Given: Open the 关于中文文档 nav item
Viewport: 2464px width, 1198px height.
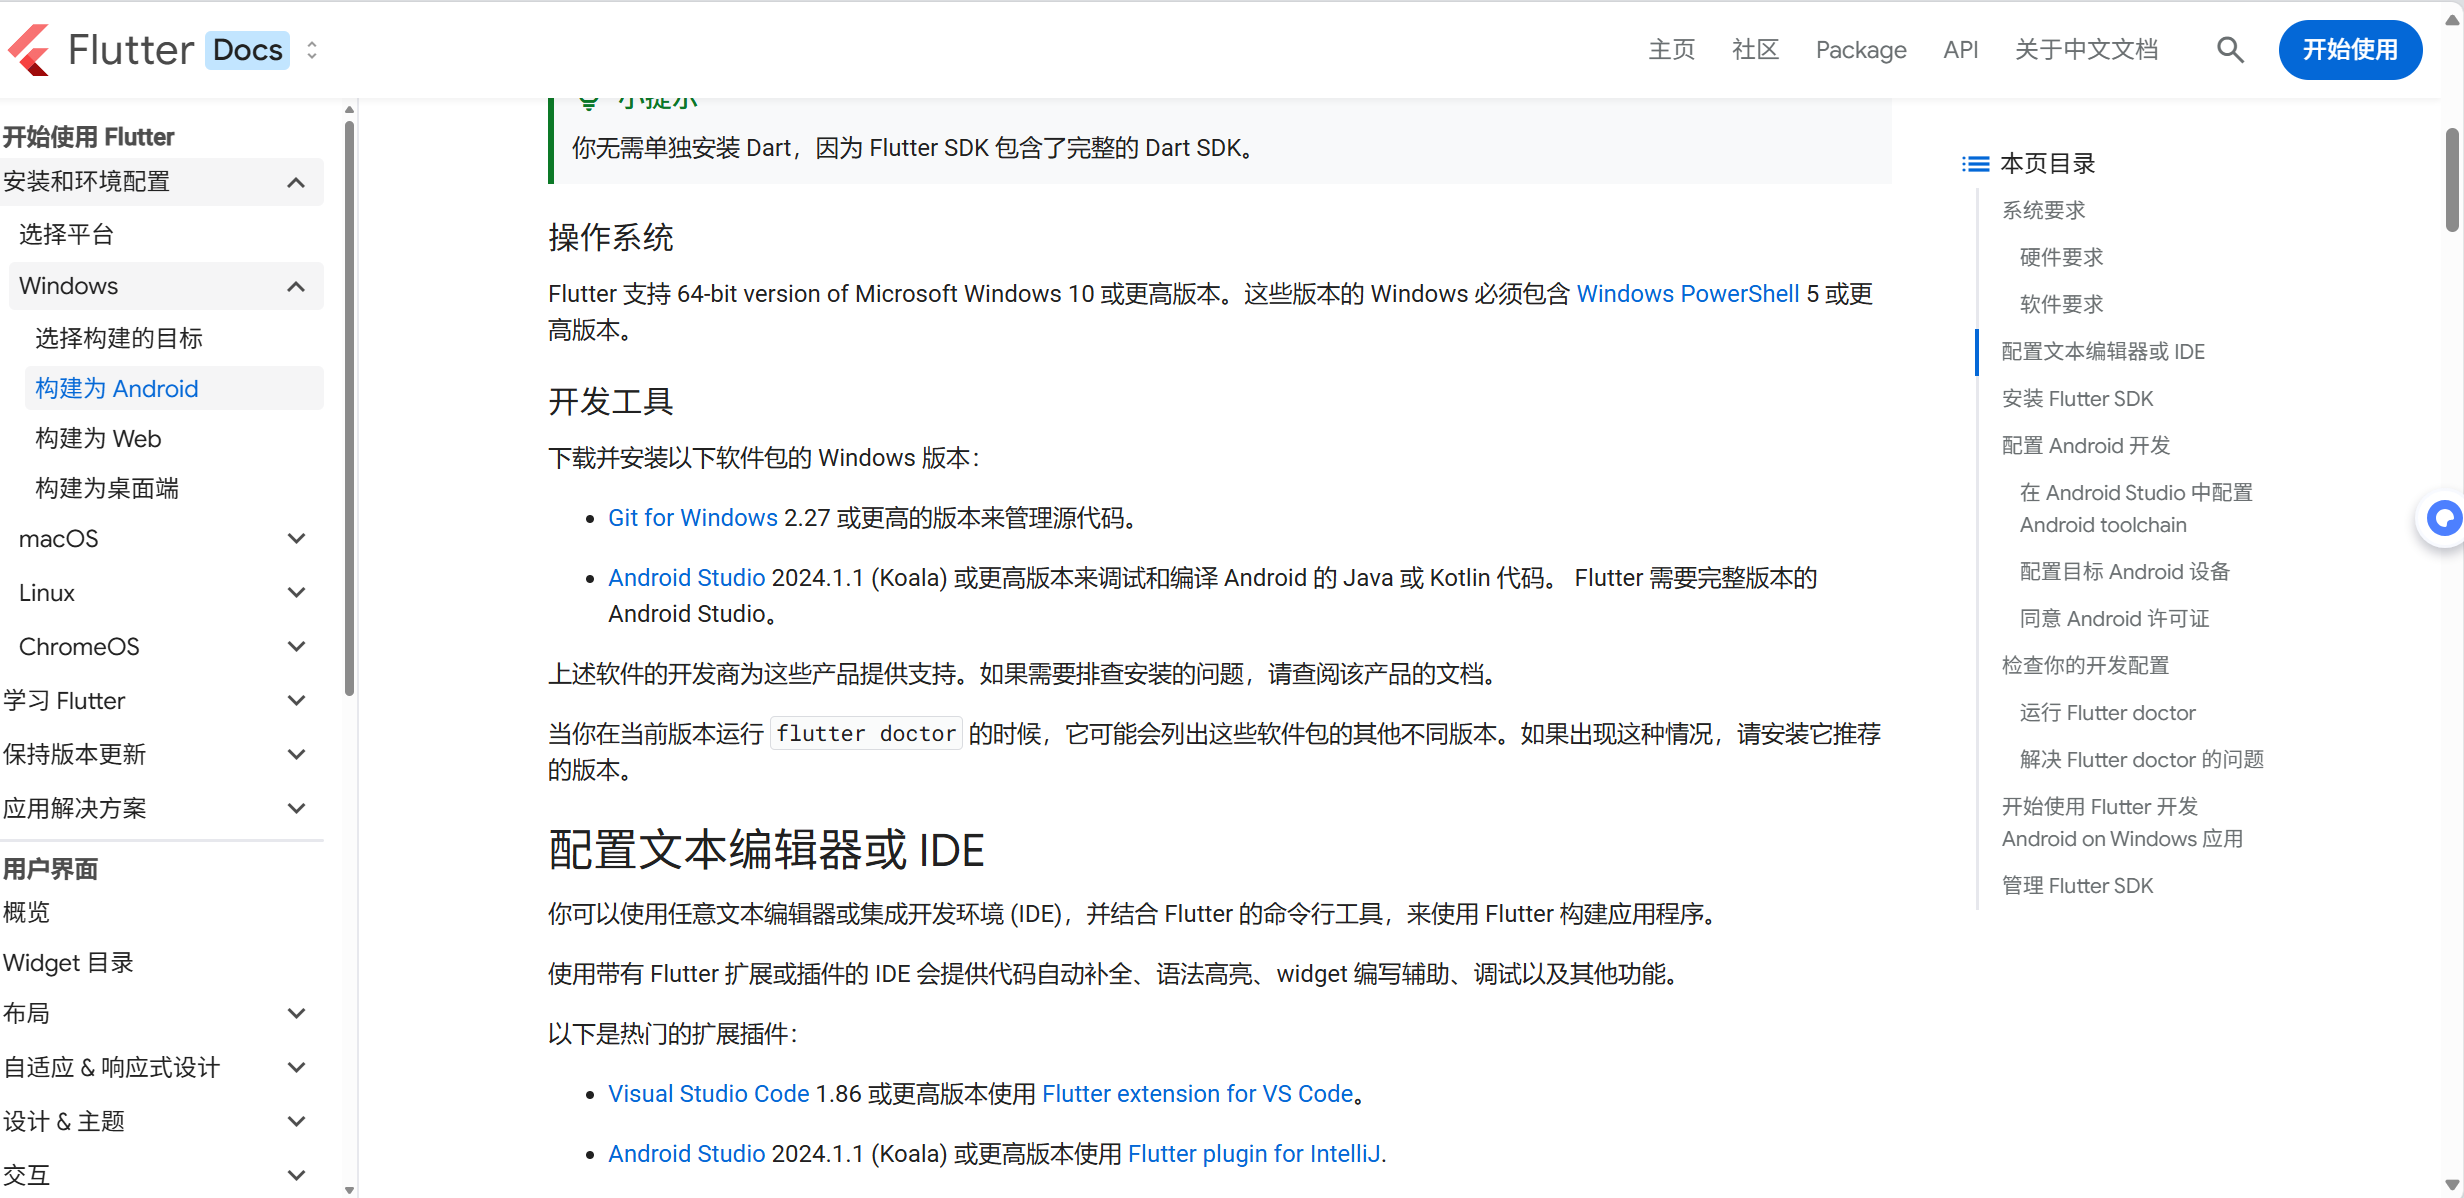Looking at the screenshot, I should click(2086, 50).
